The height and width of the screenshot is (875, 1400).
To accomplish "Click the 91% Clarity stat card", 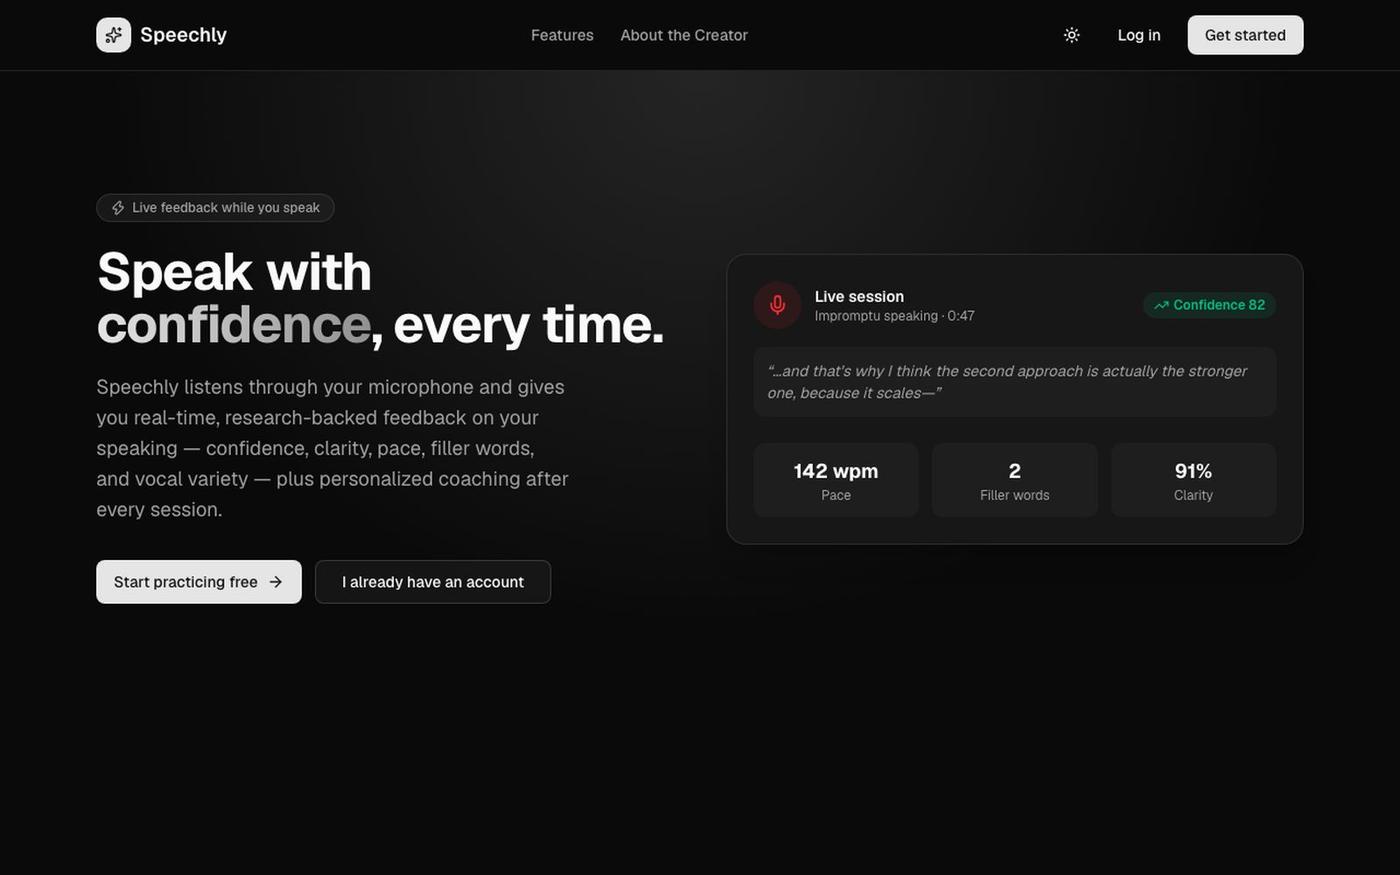I will pos(1194,480).
